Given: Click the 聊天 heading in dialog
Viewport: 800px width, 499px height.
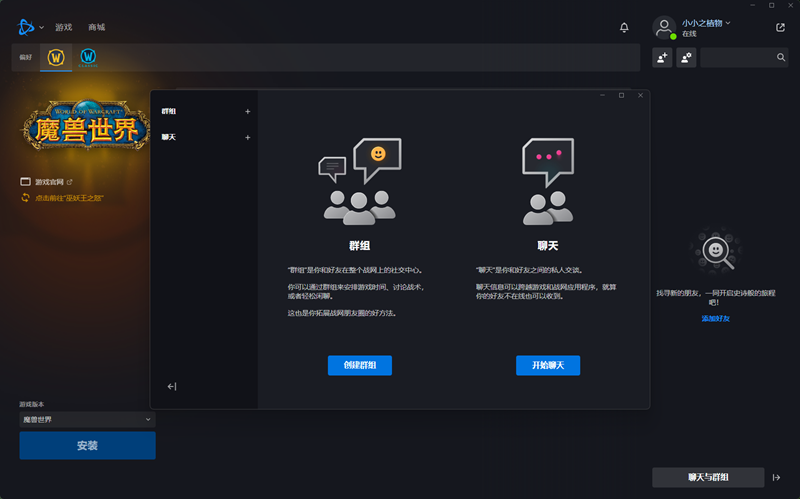Looking at the screenshot, I should tap(548, 246).
